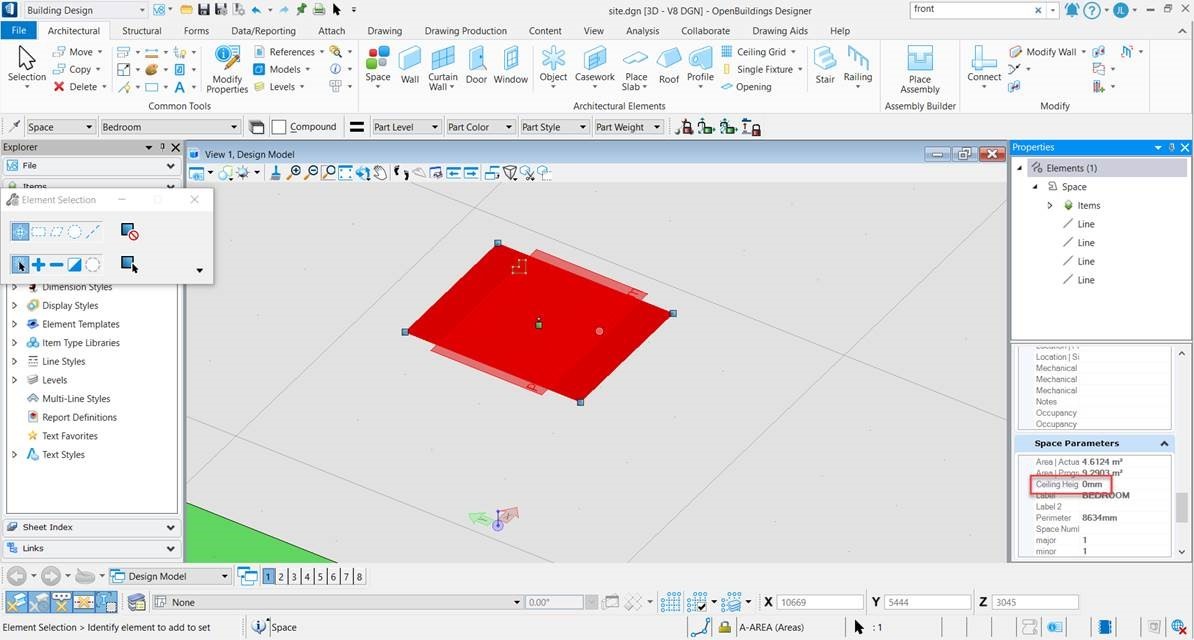Click the Opening button in the ribbon

click(x=745, y=87)
